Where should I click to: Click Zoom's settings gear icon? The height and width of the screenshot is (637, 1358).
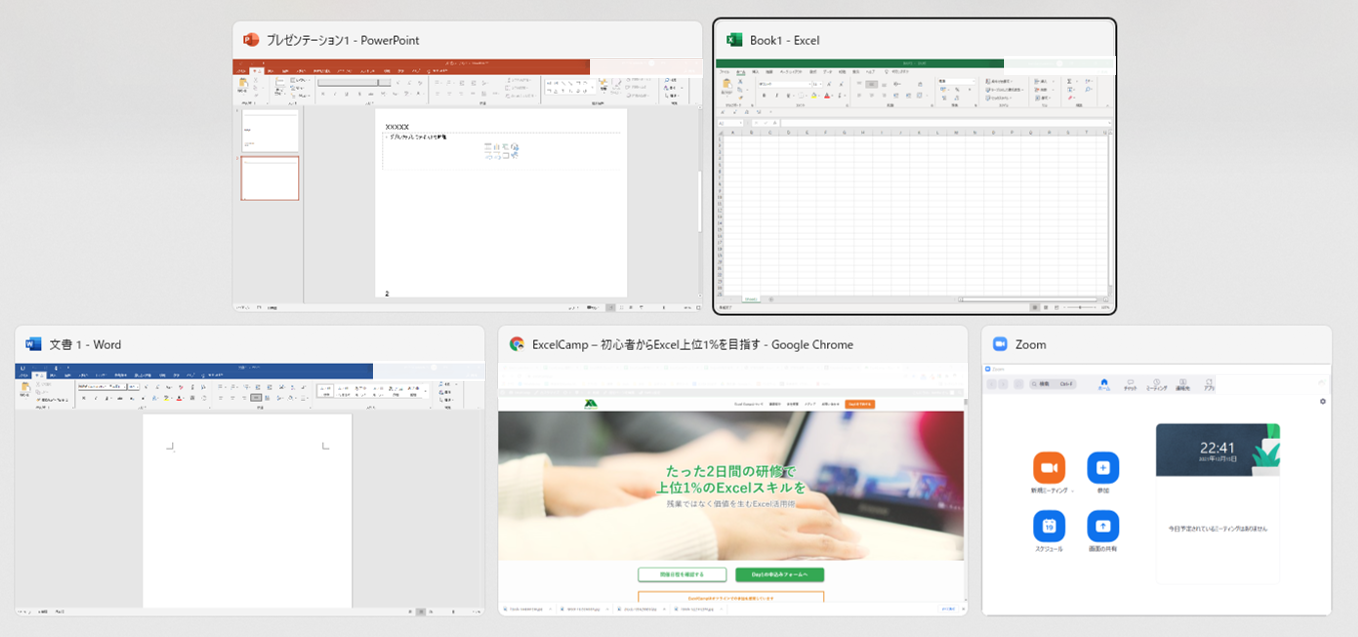(x=1323, y=402)
